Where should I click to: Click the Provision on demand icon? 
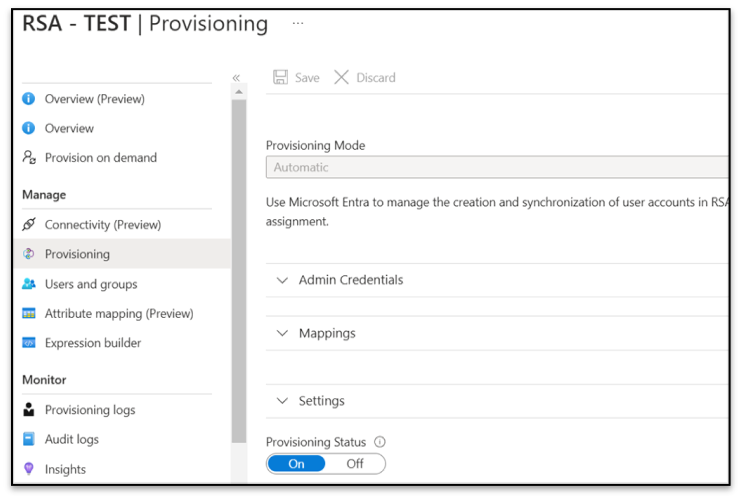[29, 158]
